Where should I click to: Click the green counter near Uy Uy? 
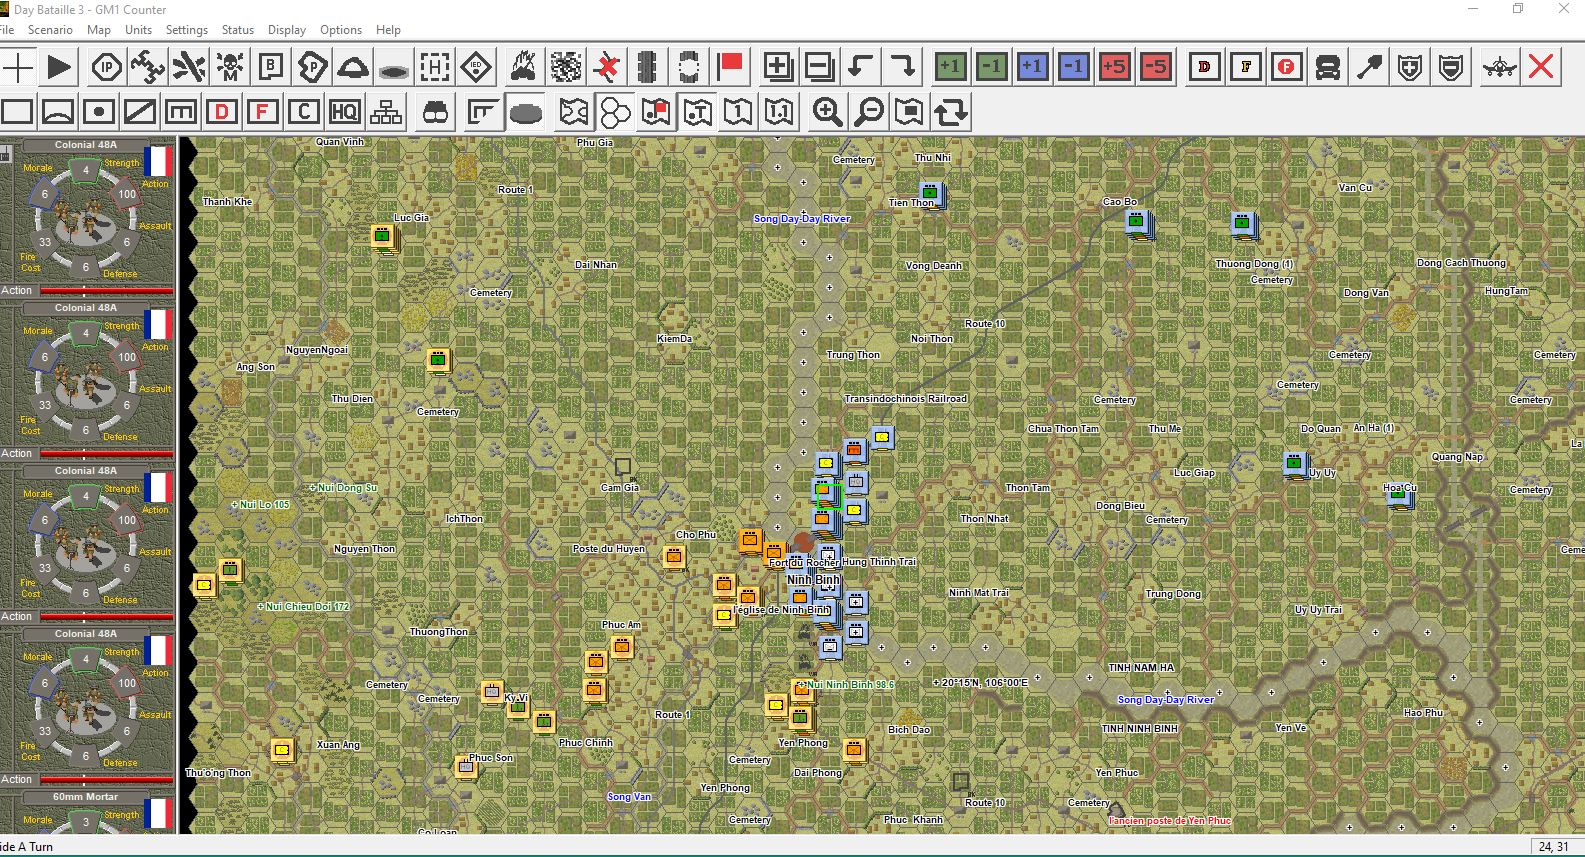[x=1295, y=464]
